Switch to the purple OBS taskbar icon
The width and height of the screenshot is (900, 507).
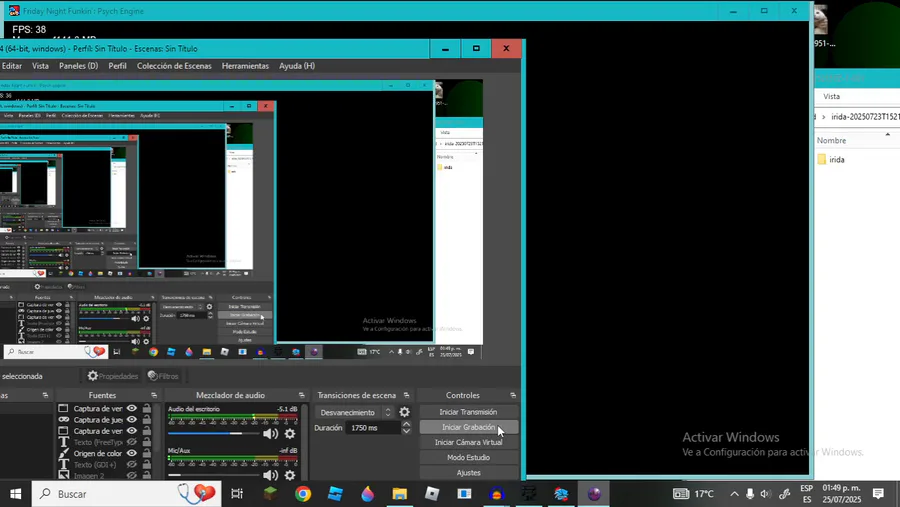click(593, 494)
